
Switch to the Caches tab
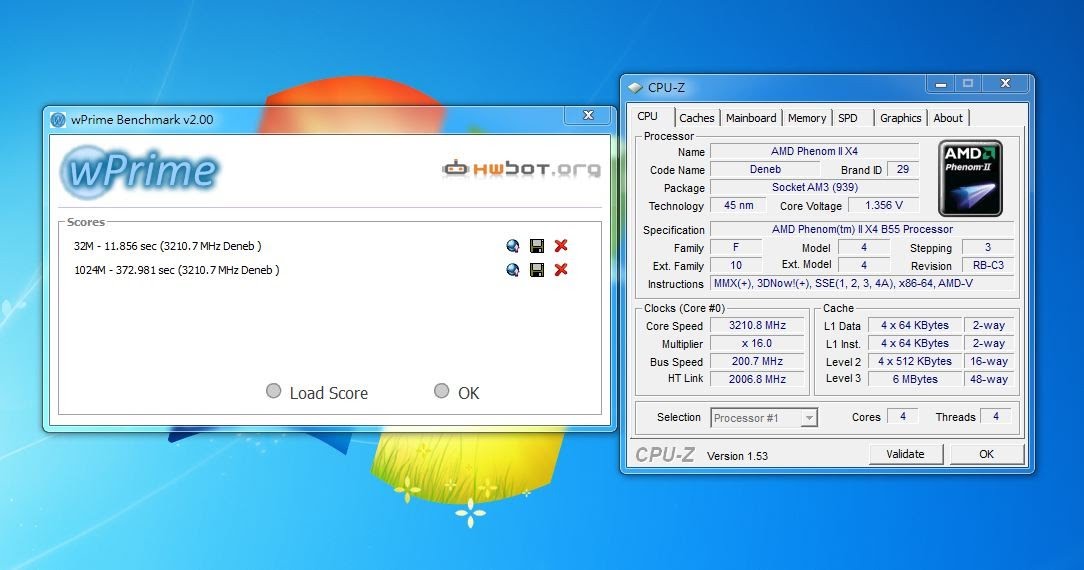point(697,118)
